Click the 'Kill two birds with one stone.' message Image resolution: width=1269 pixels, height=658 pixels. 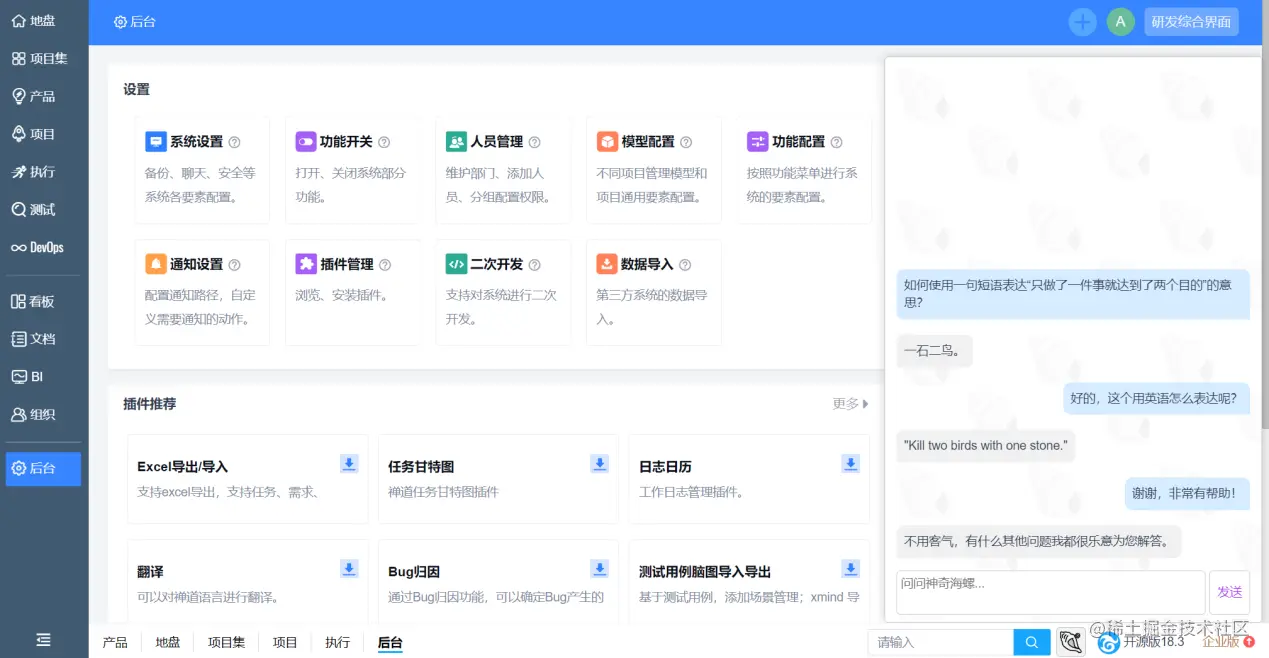[986, 446]
